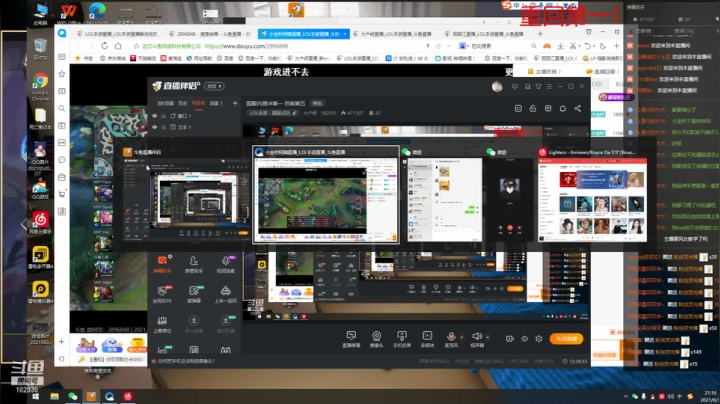Screen dimensions: 720x404
Task: Open the 直播回看 link on the Douyu page
Action: click(x=602, y=72)
